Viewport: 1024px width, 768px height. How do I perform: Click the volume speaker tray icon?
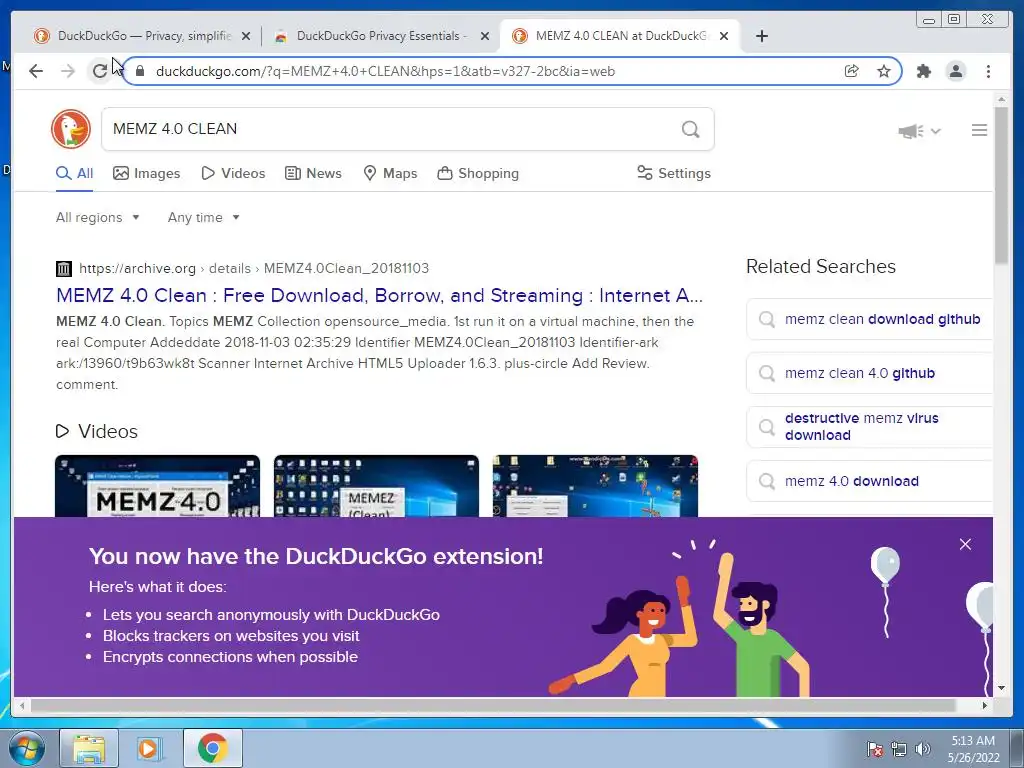pyautogui.click(x=922, y=749)
